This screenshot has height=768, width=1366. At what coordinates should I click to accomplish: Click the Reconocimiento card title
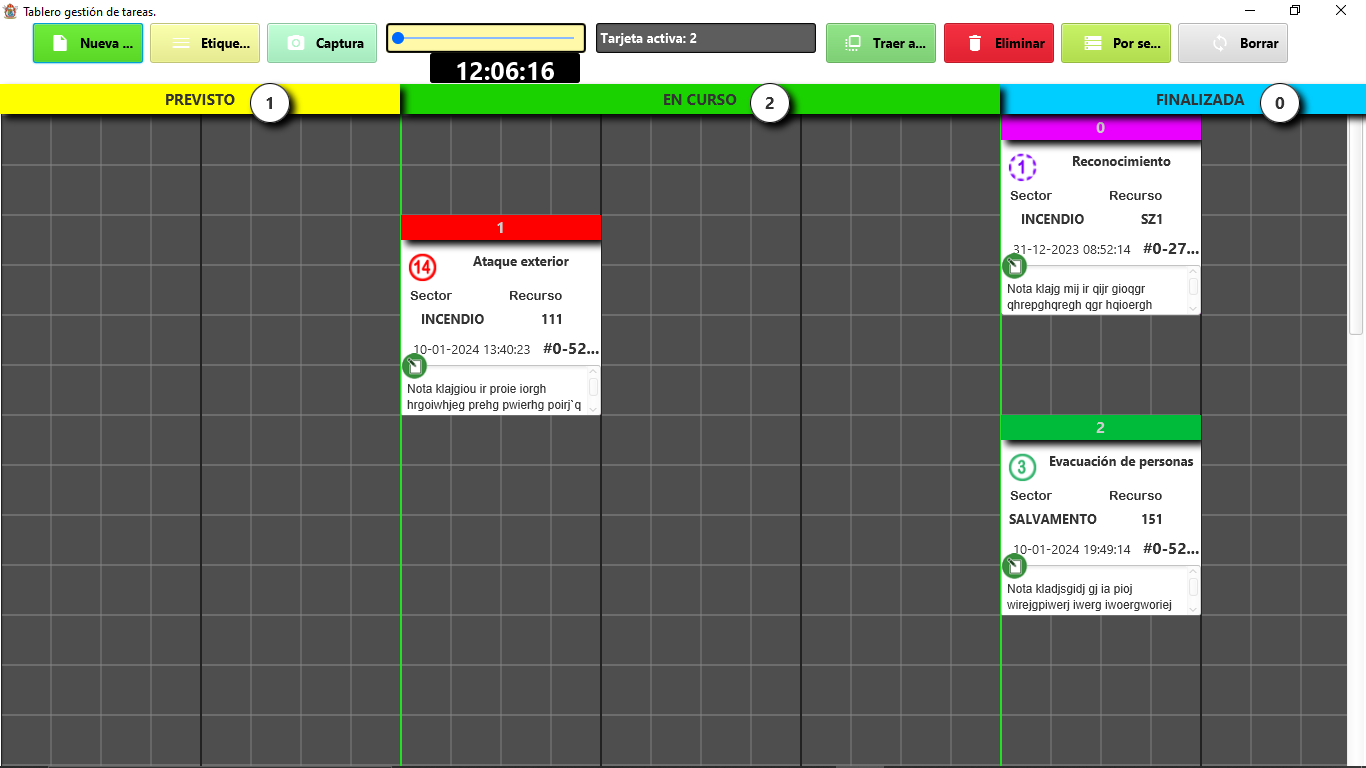coord(1121,162)
